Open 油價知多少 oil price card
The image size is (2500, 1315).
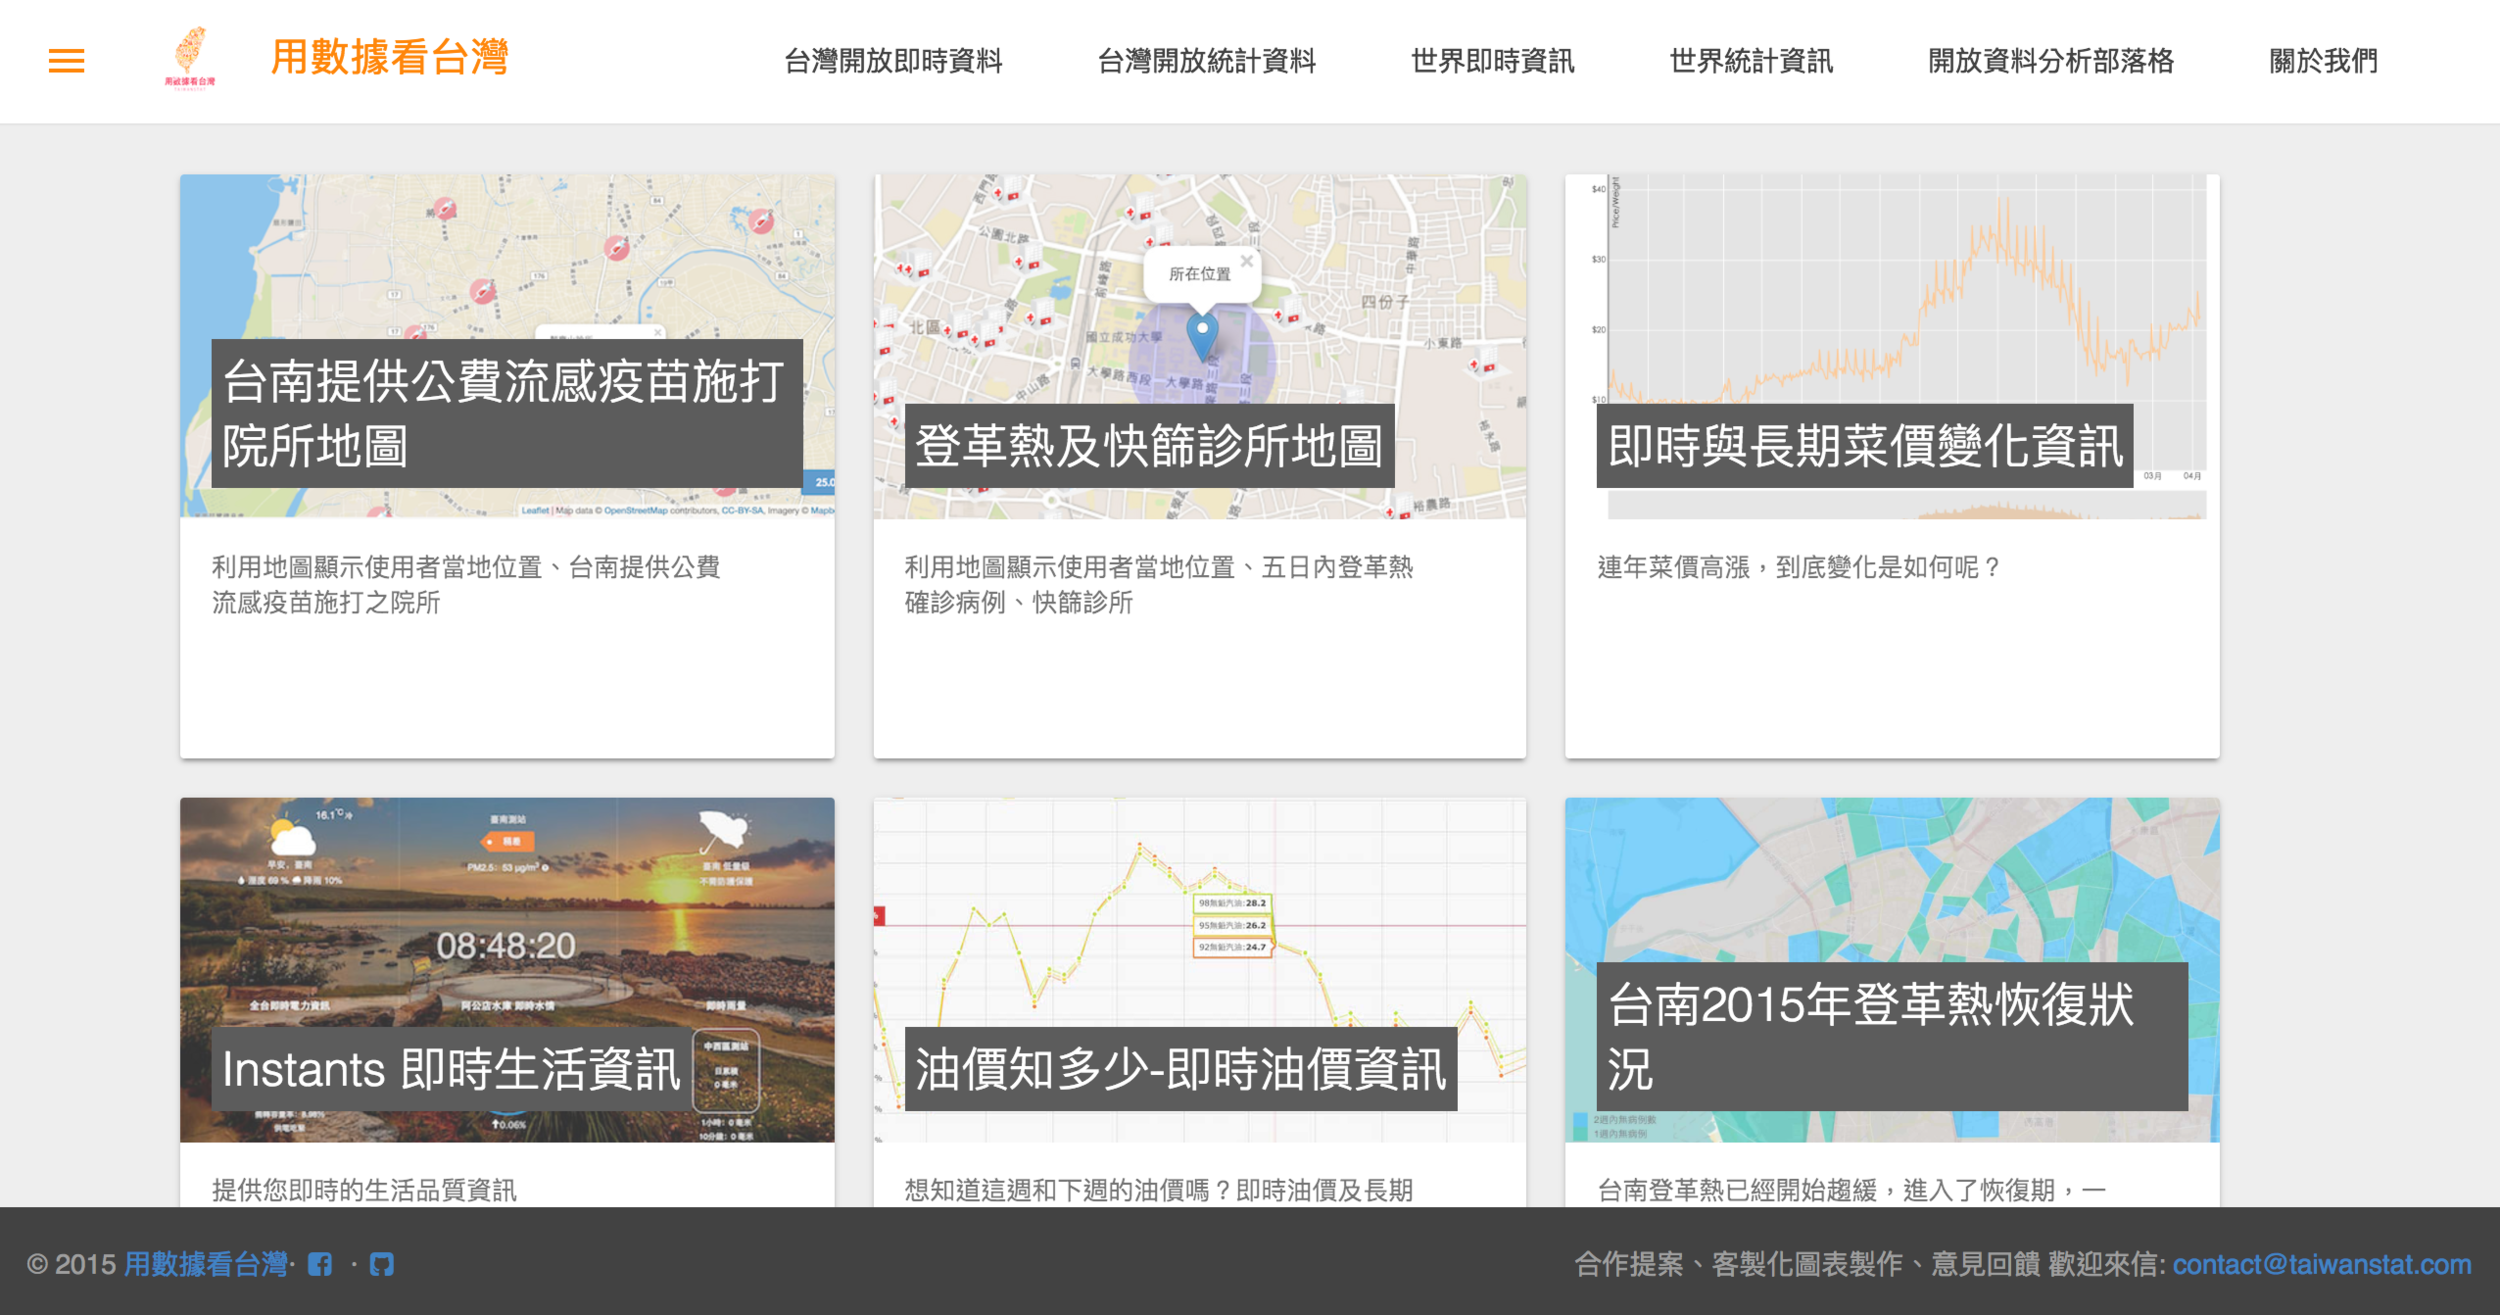[1180, 1069]
